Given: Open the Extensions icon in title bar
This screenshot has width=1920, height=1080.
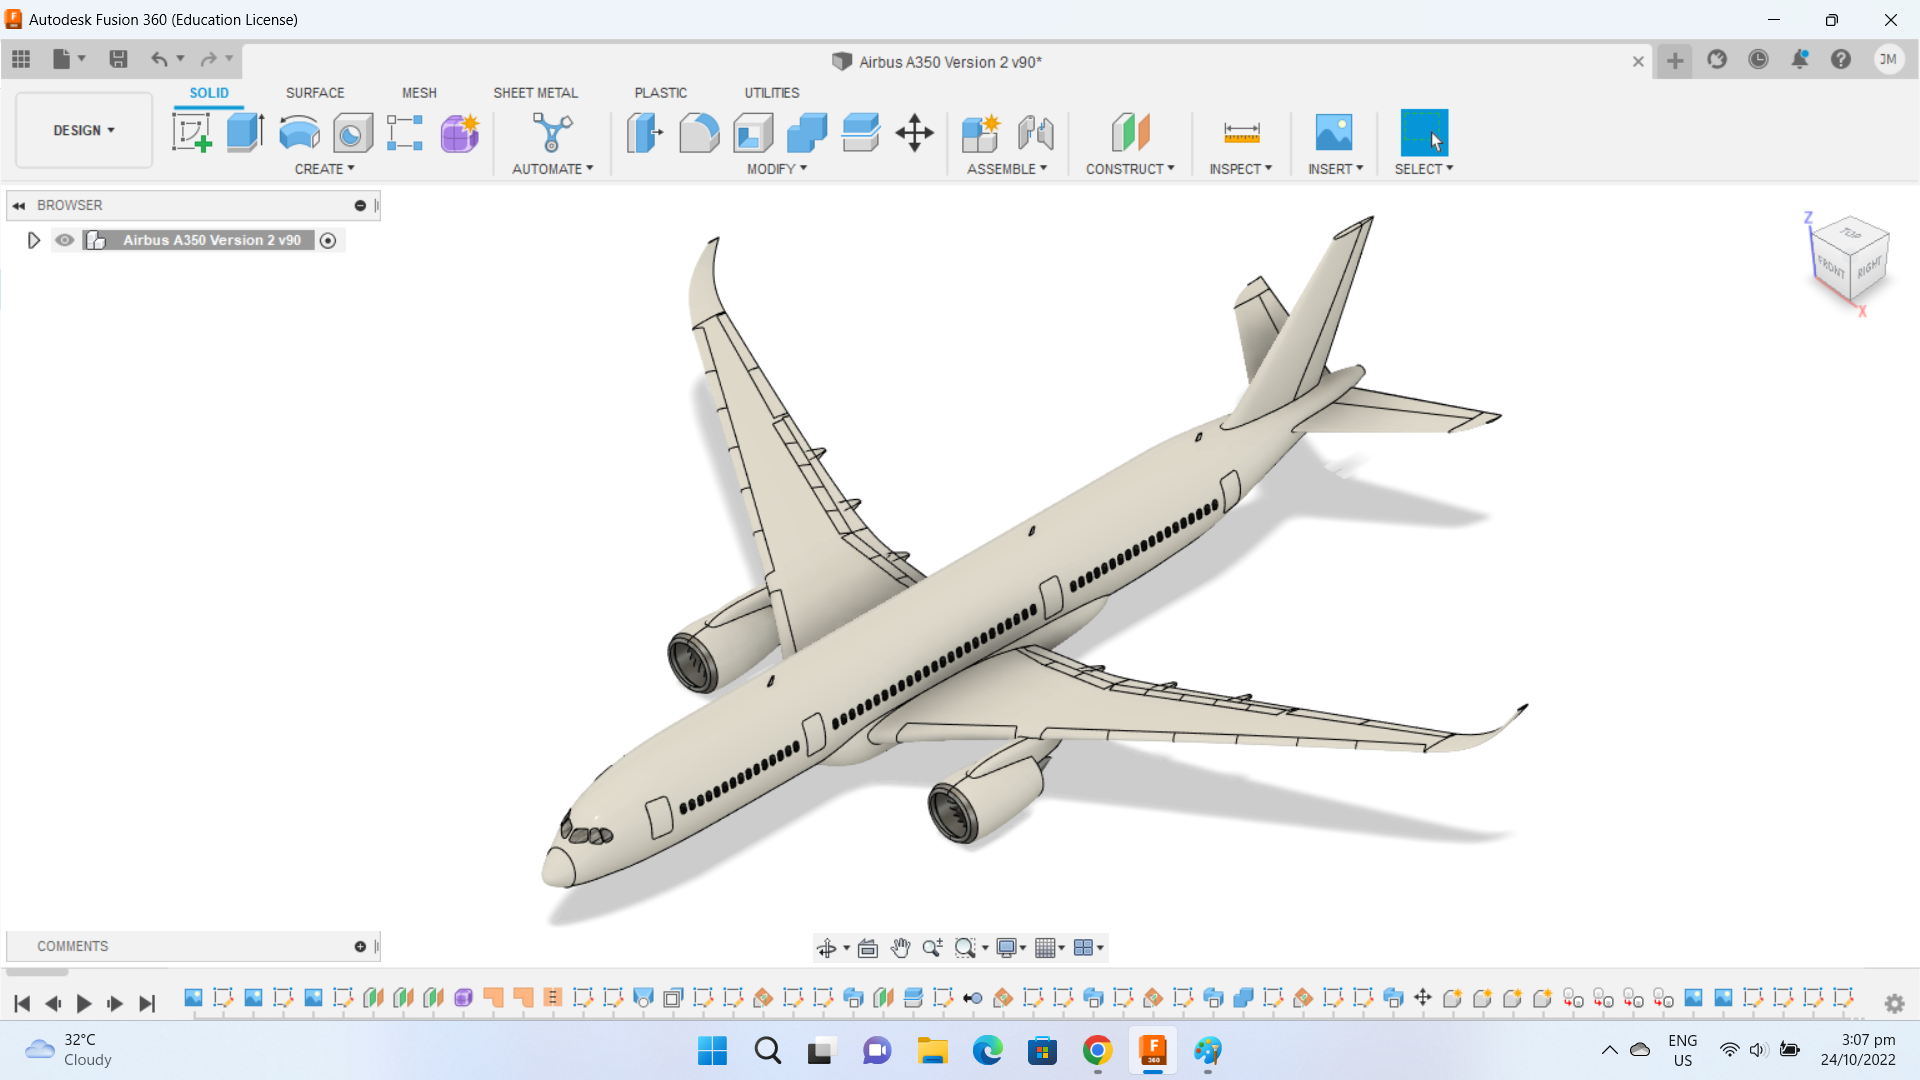Looking at the screenshot, I should point(1717,60).
